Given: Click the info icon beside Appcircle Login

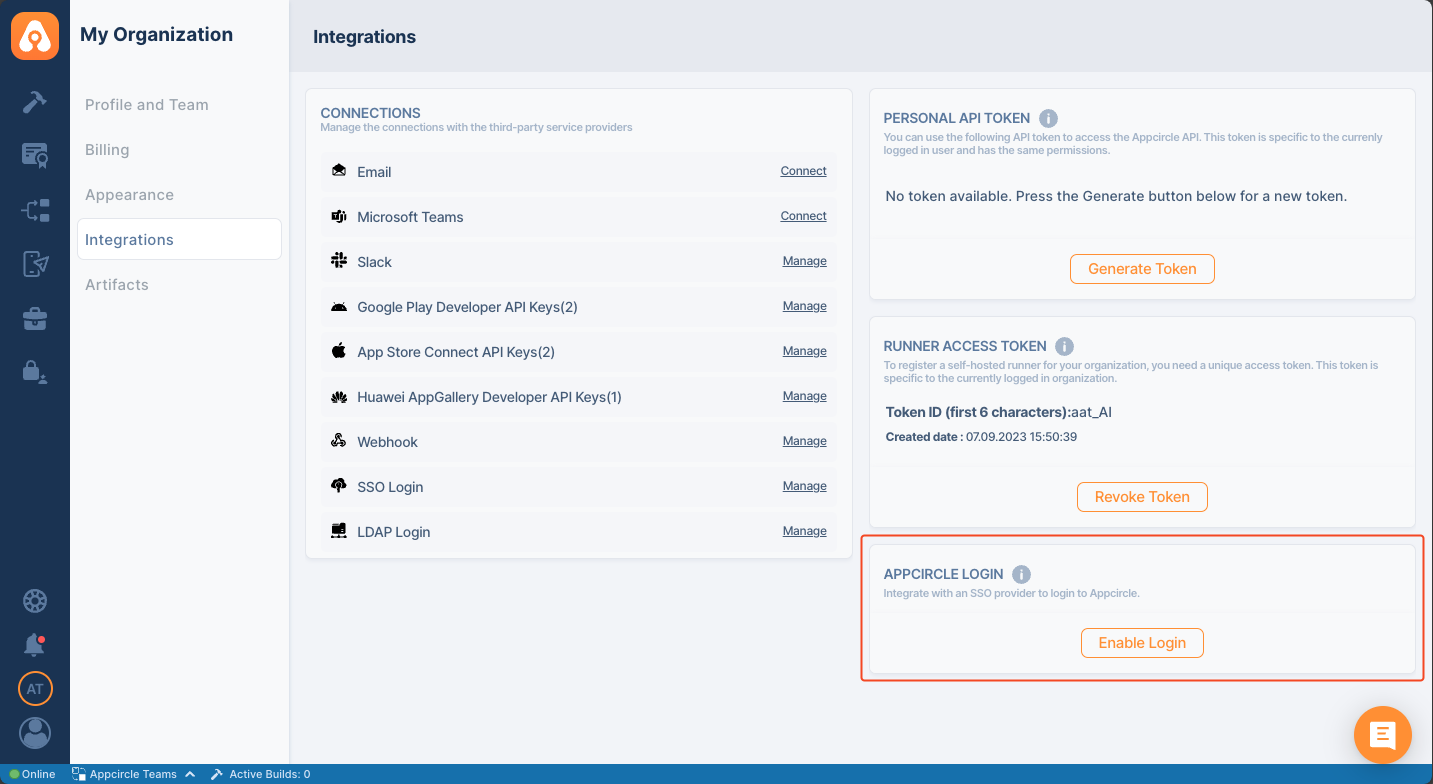Looking at the screenshot, I should tap(1021, 574).
